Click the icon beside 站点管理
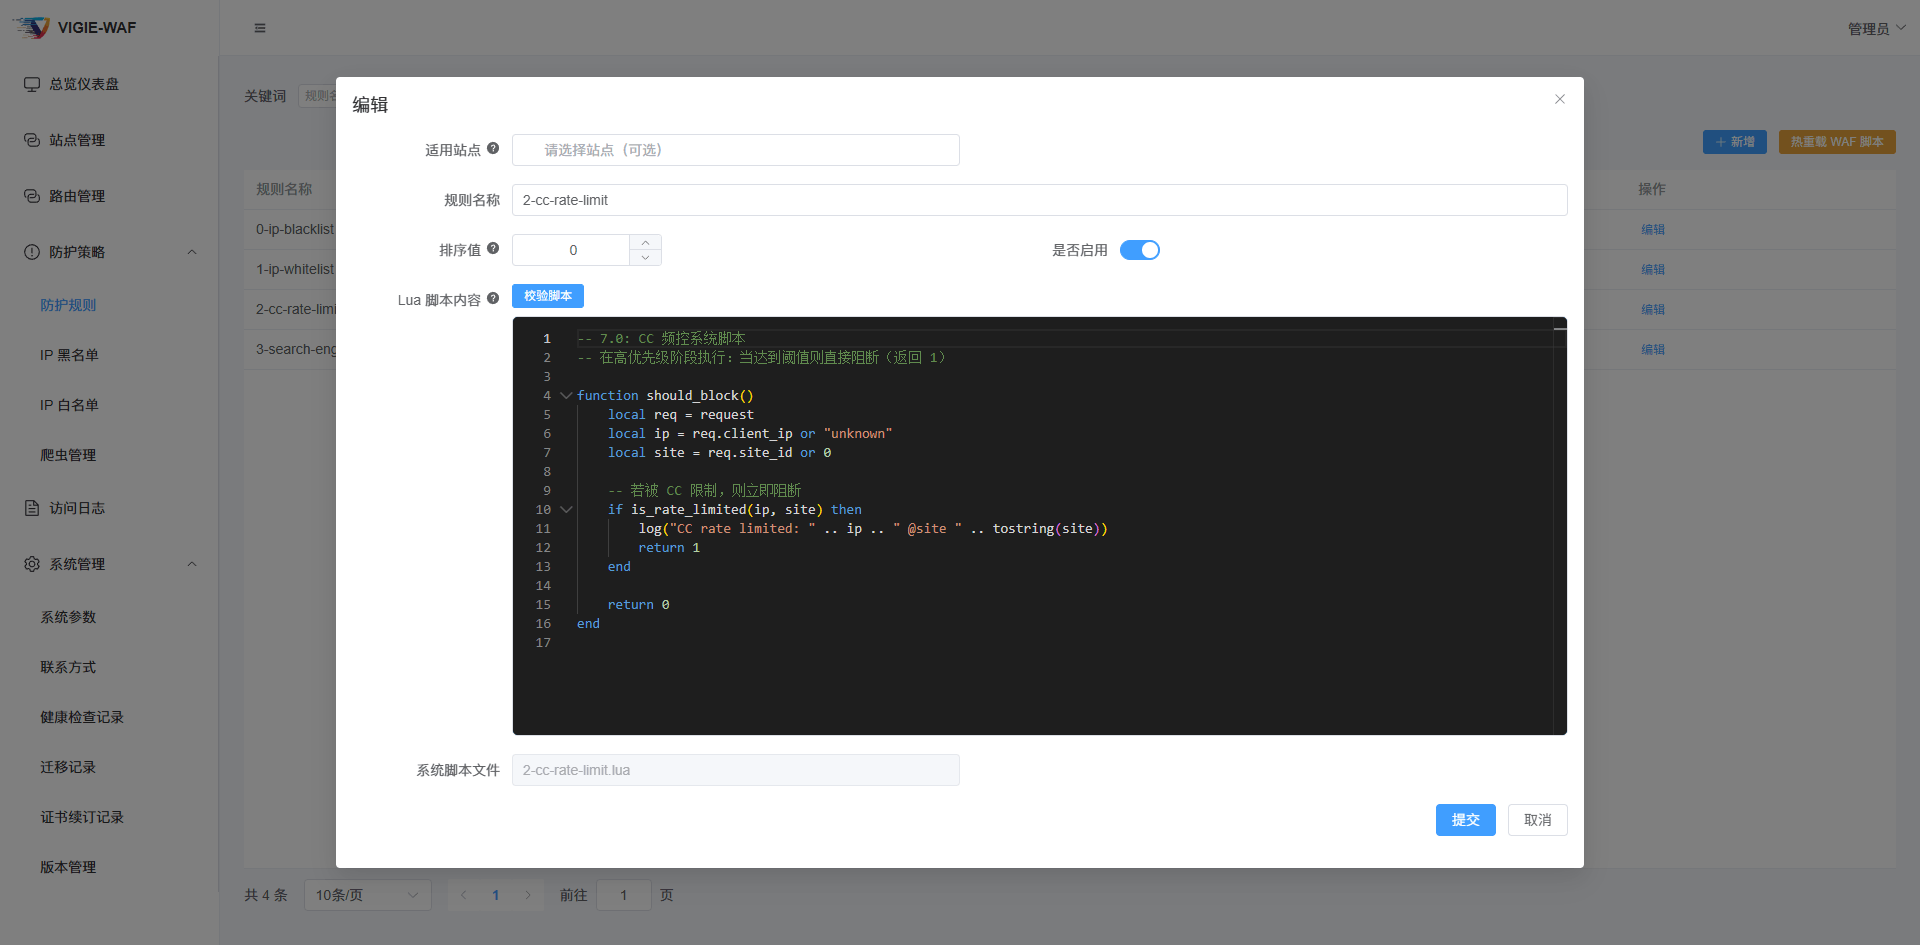Image resolution: width=1920 pixels, height=945 pixels. pyautogui.click(x=32, y=140)
